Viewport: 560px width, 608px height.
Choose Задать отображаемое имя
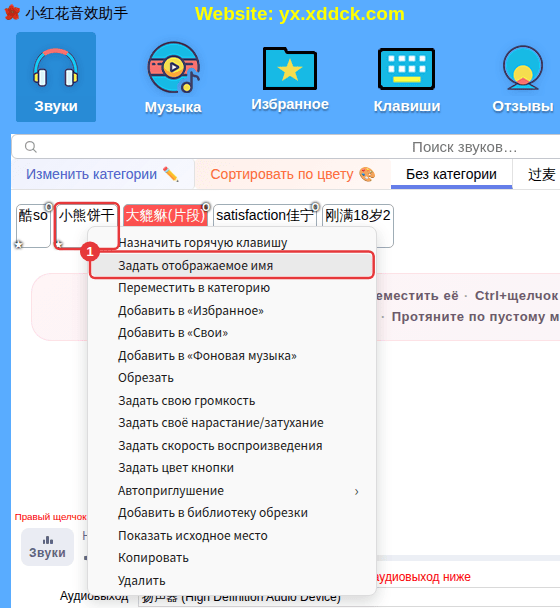(232, 266)
